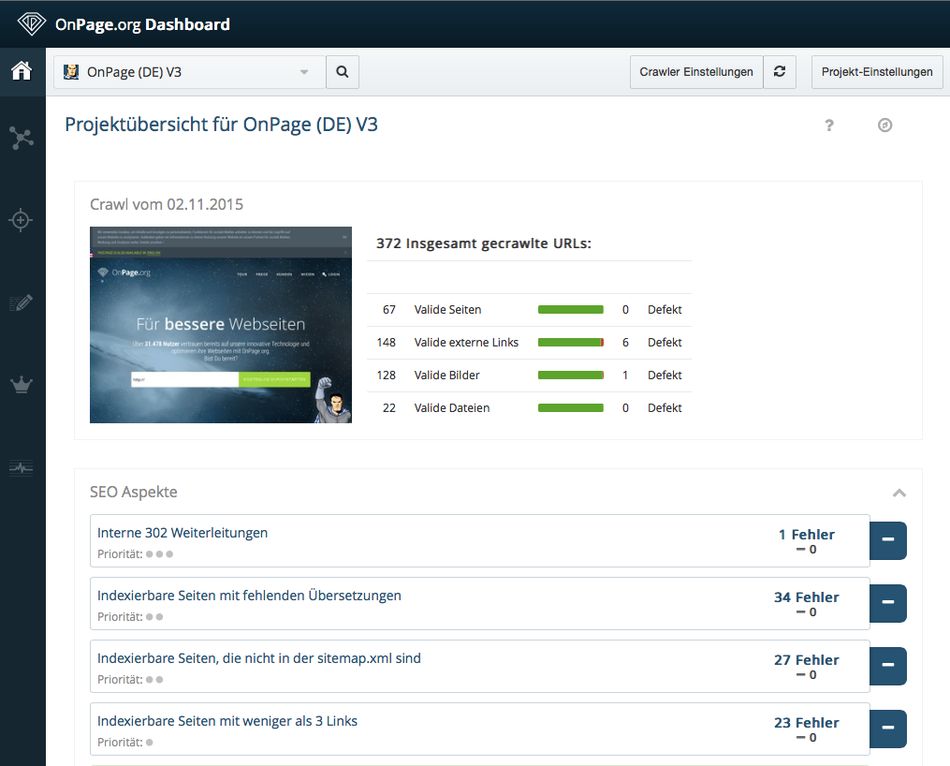950x766 pixels.
Task: Collapse the sitemap.xml row minus button
Action: (x=888, y=666)
